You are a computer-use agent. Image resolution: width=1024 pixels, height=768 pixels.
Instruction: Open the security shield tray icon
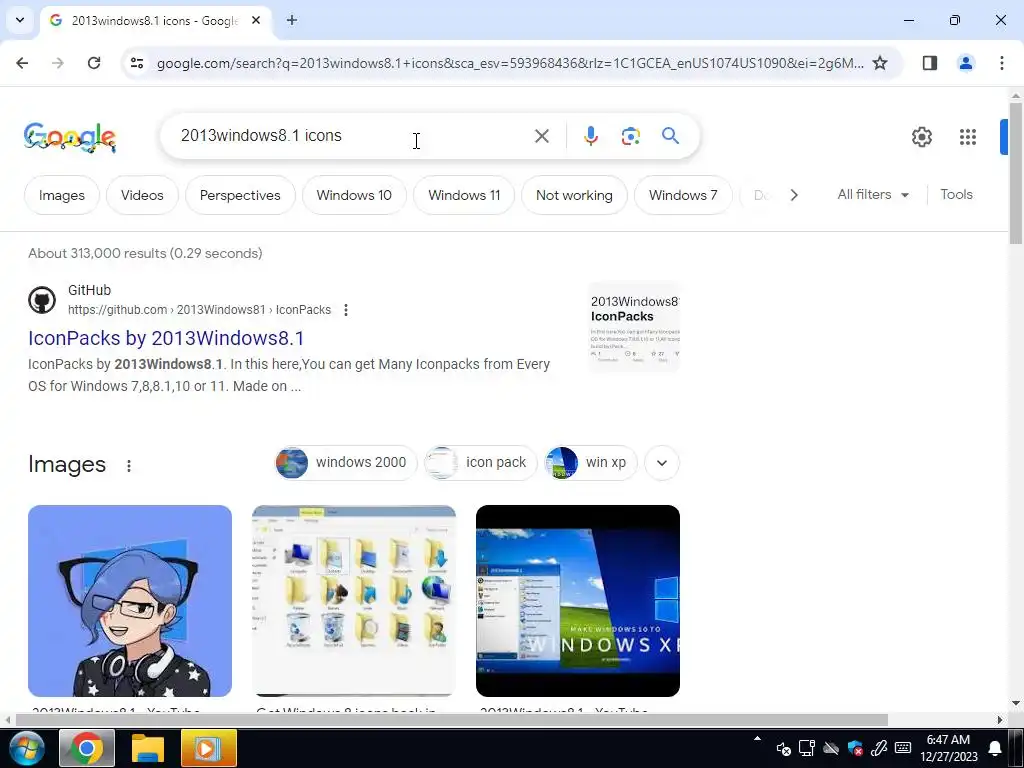point(855,748)
